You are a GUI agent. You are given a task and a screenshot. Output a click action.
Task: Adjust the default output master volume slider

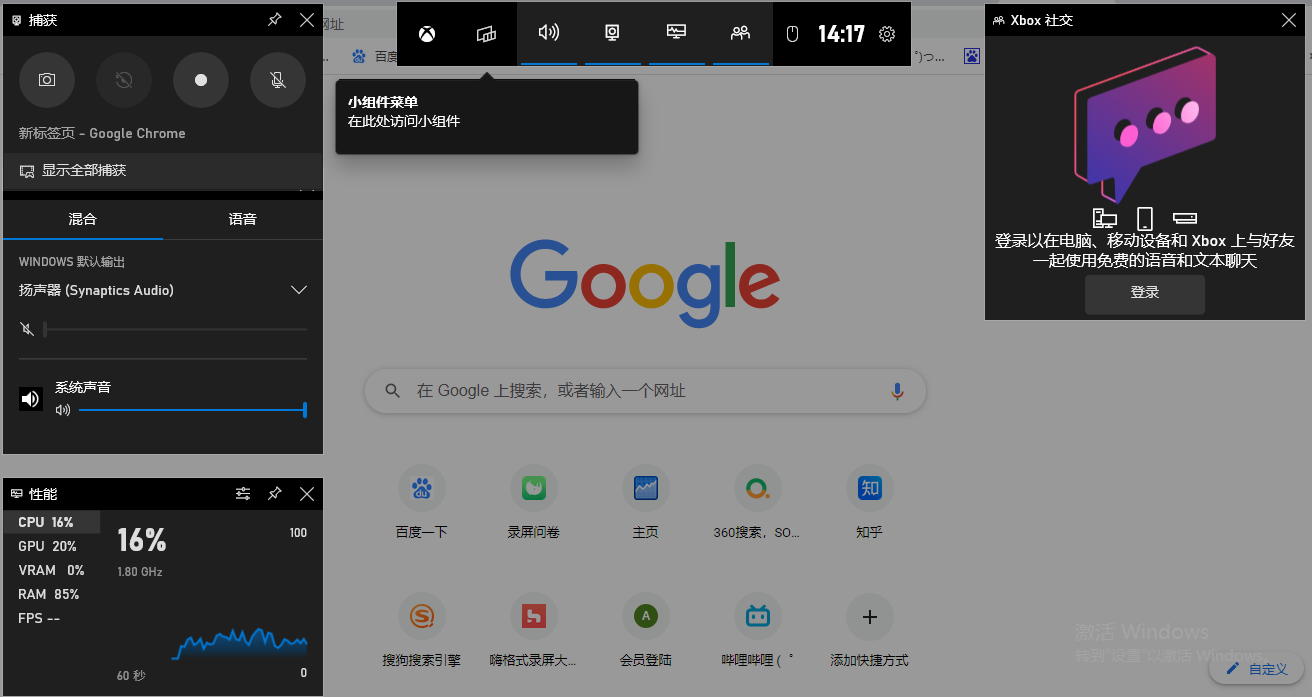click(x=175, y=329)
